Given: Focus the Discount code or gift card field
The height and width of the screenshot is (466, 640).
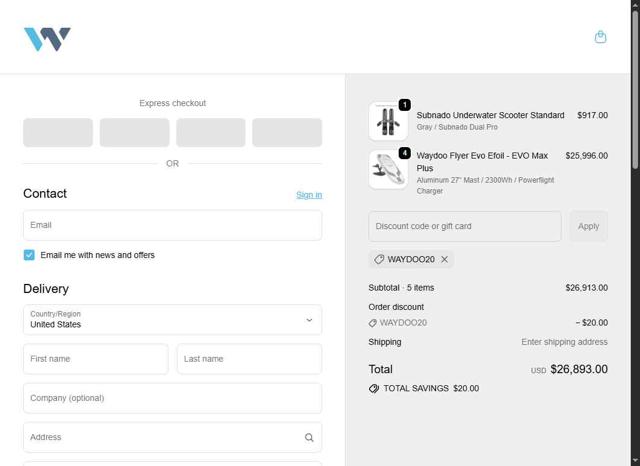Looking at the screenshot, I should [464, 226].
